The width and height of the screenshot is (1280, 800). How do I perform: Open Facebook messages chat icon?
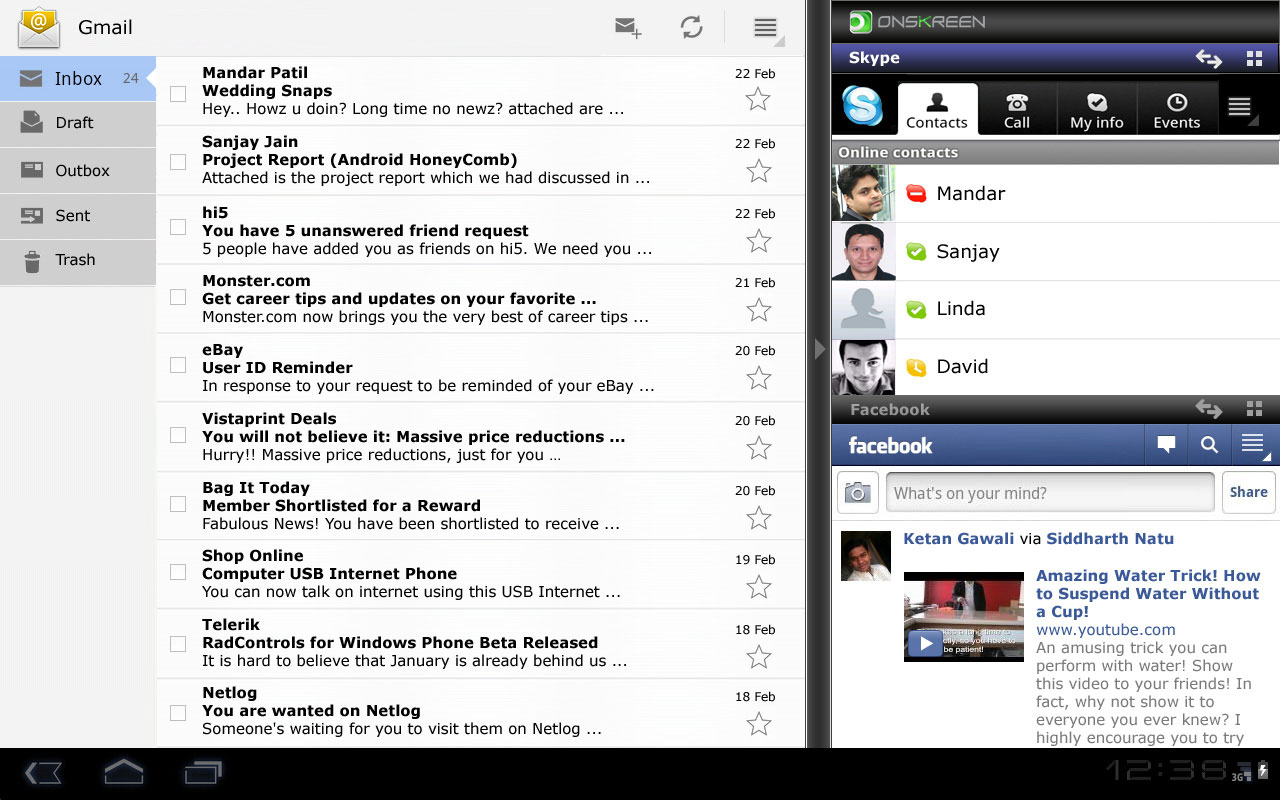[1166, 445]
